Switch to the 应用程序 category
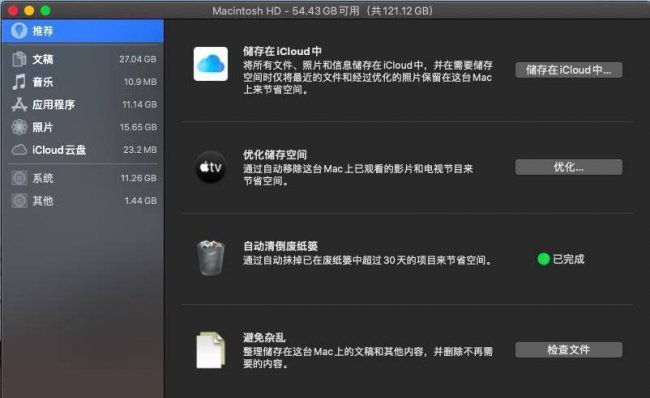Viewport: 650px width, 398px height. coord(82,104)
